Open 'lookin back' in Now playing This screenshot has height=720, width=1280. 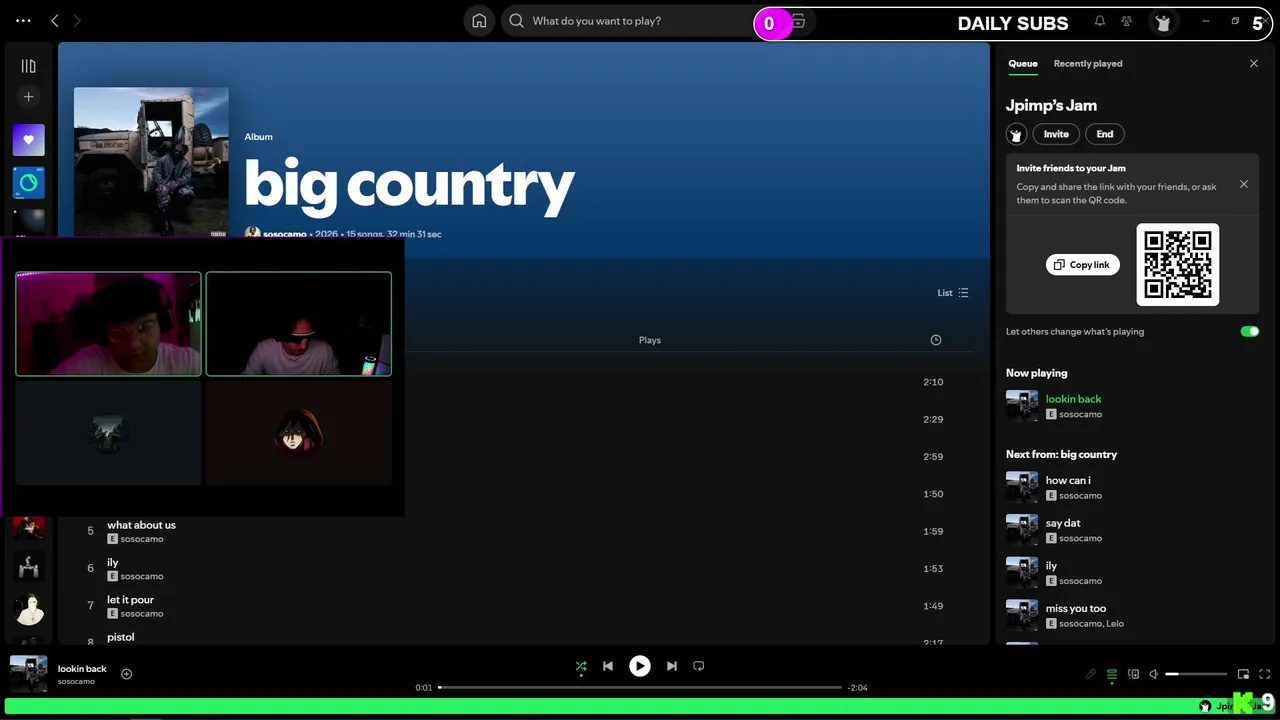[1073, 399]
